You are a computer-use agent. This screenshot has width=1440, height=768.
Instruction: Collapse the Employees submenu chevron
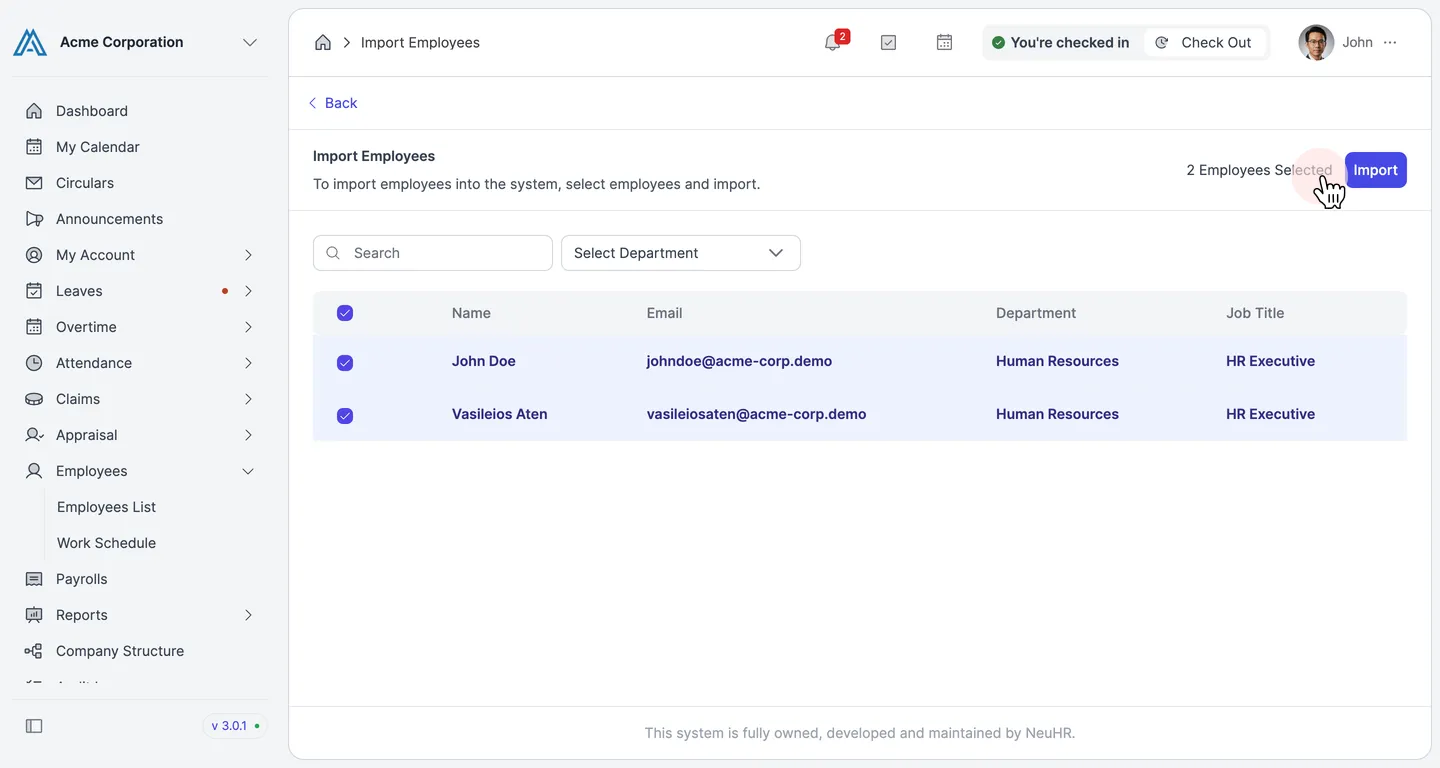[248, 471]
